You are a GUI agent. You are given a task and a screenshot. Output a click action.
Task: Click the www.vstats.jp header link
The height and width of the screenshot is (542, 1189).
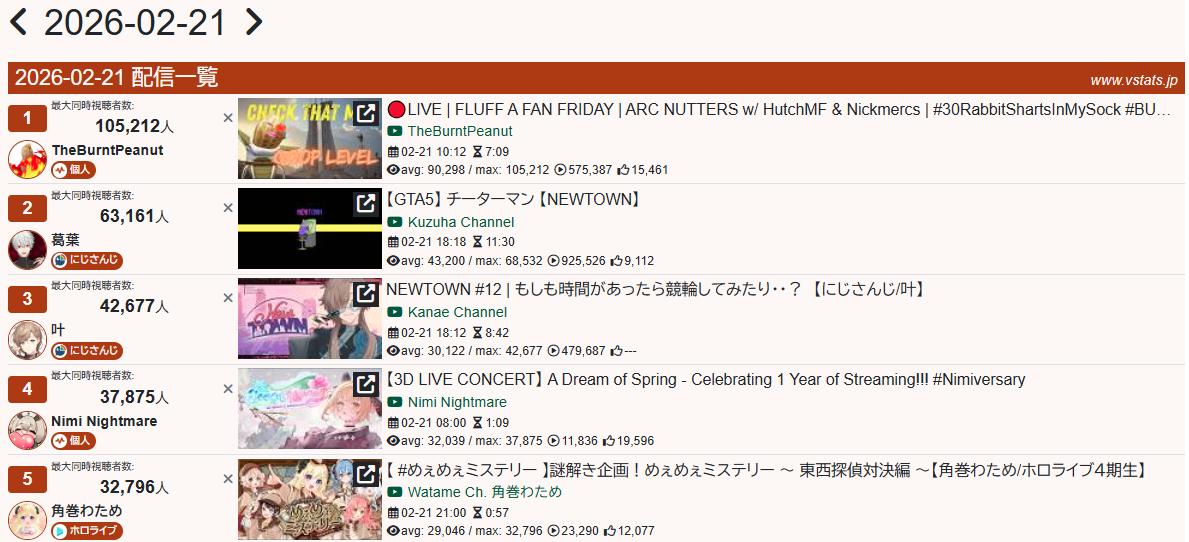1133,80
